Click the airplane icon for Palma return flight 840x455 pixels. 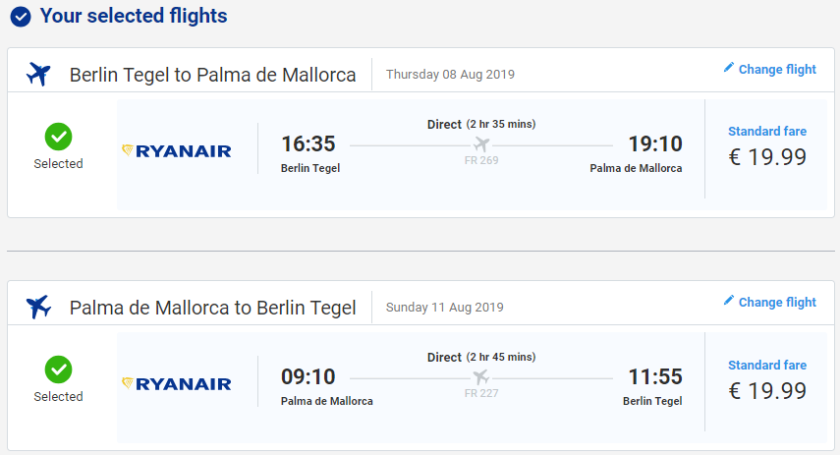(39, 306)
